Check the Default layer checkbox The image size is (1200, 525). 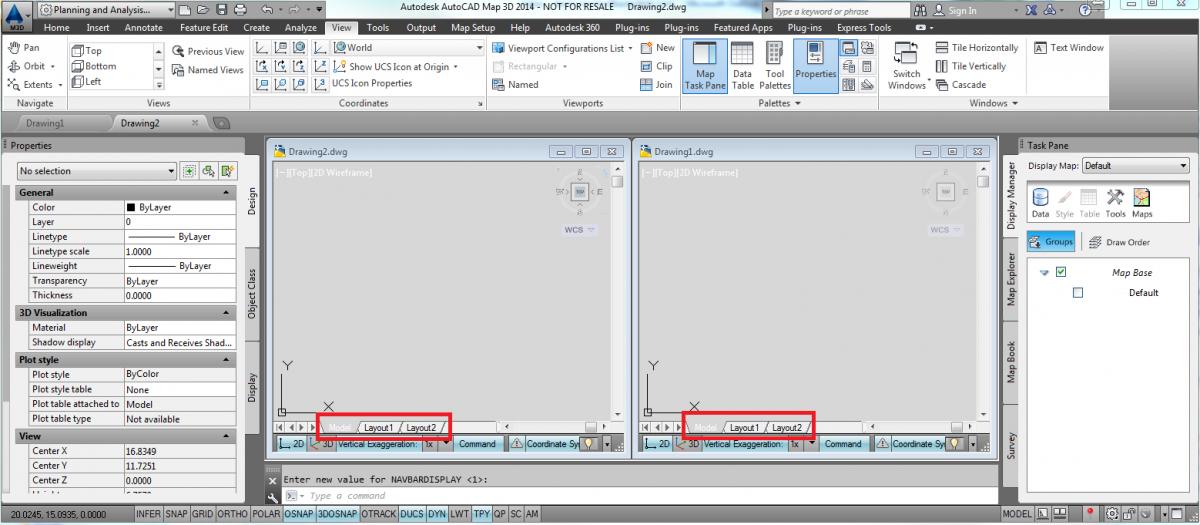point(1078,293)
